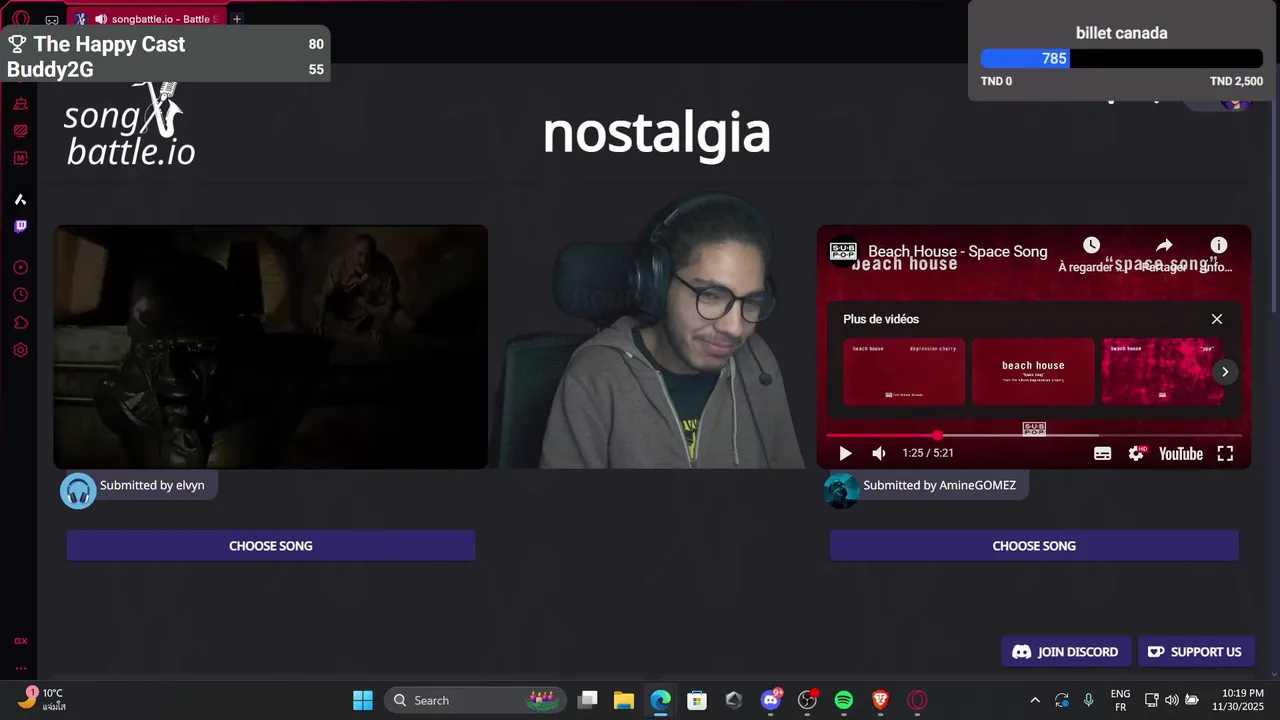Open the Player sidebar icon
Screen dimensions: 1280x720
(x=20, y=268)
